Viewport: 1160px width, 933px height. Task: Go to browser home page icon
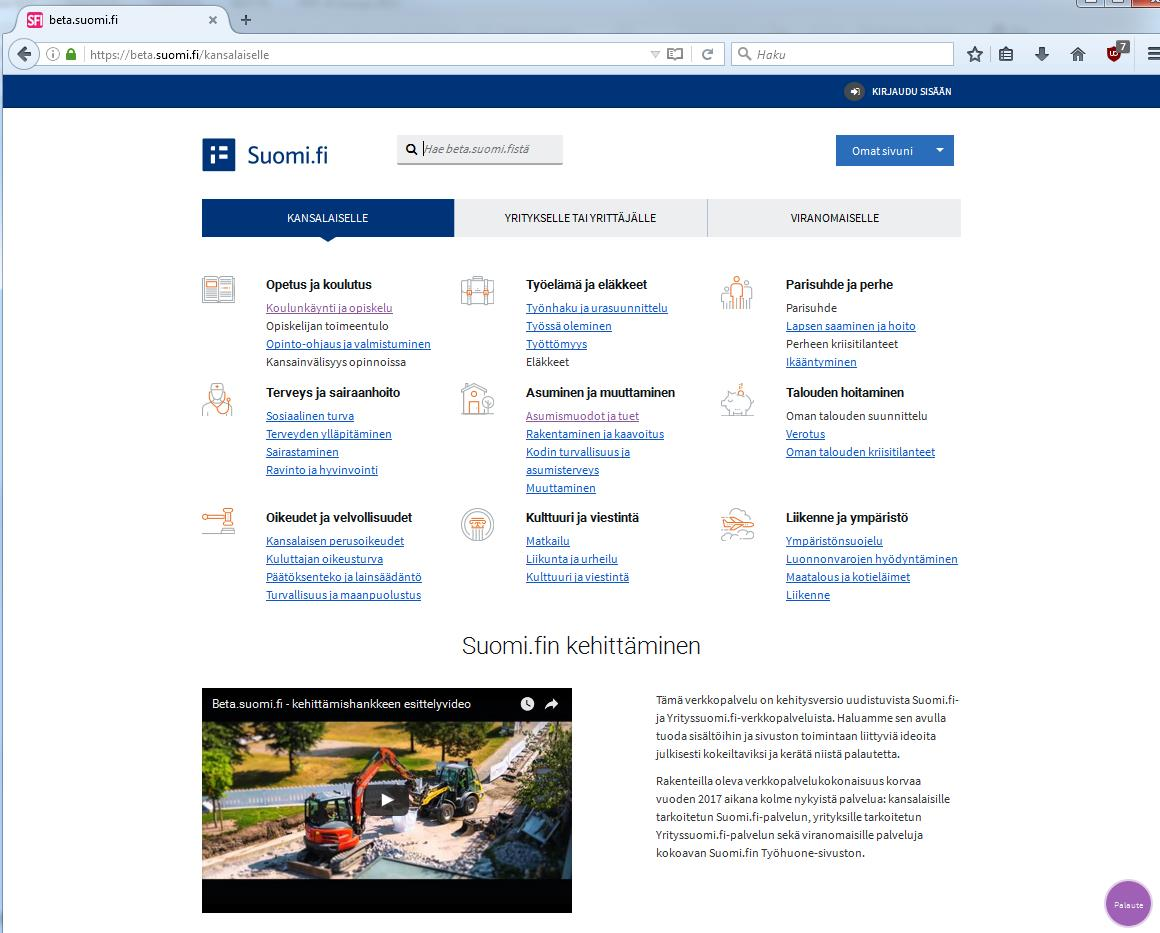coord(1078,54)
